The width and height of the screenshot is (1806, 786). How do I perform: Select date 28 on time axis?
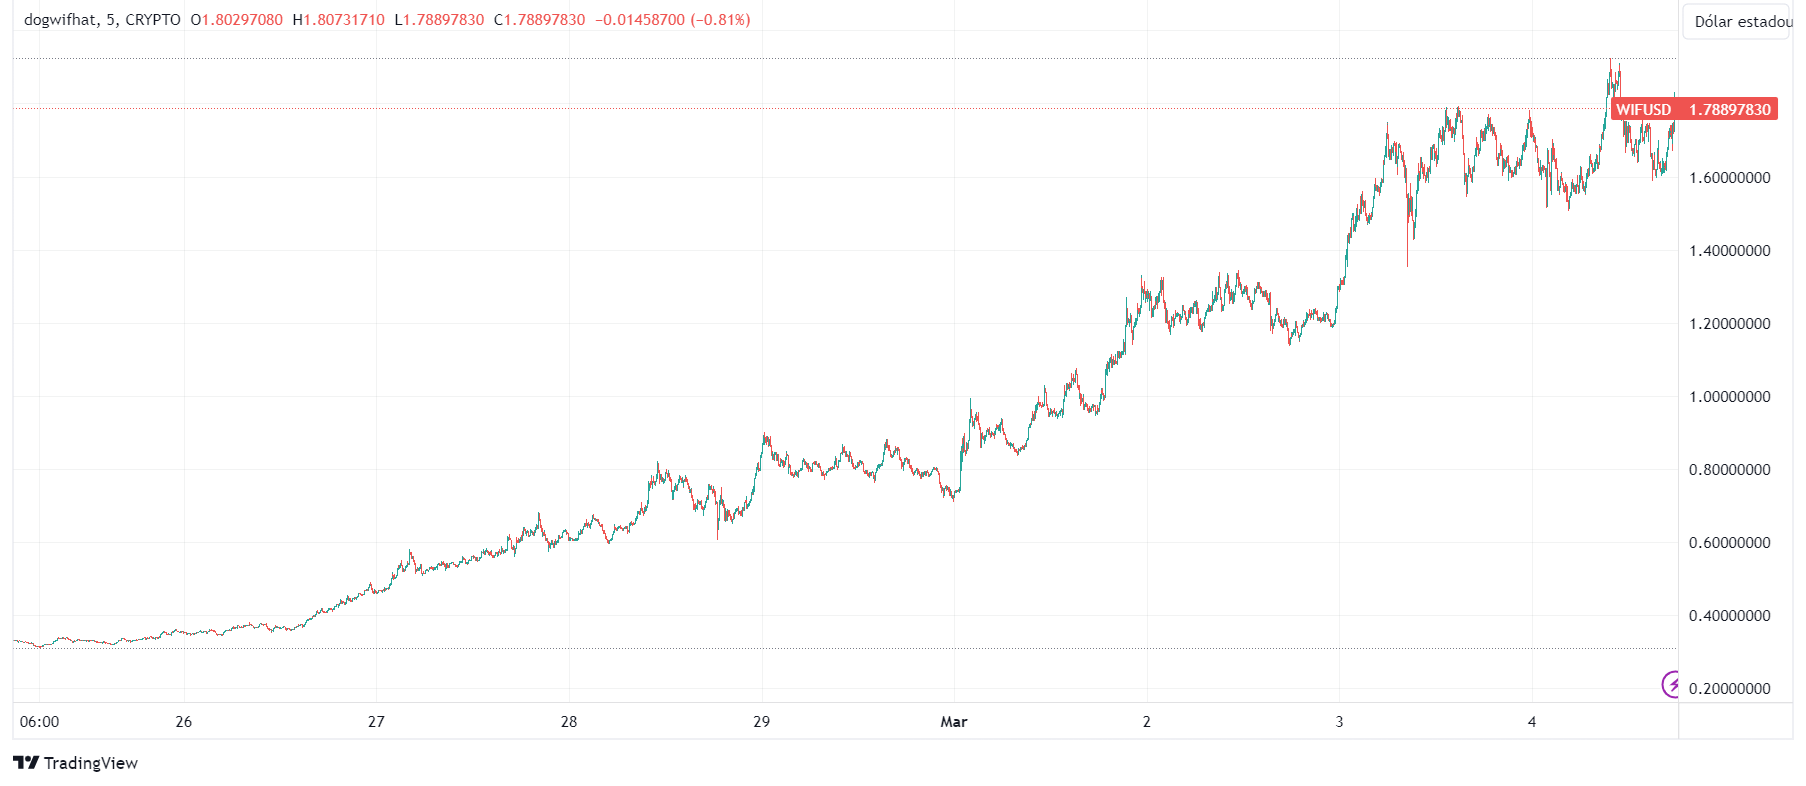[569, 722]
